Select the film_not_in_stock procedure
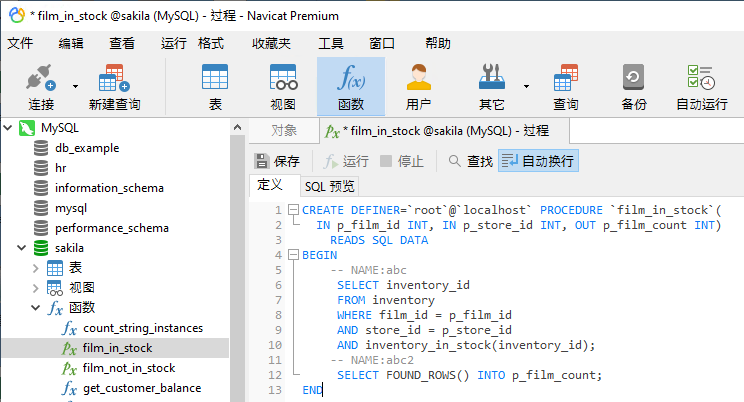The width and height of the screenshot is (744, 402). 129,368
